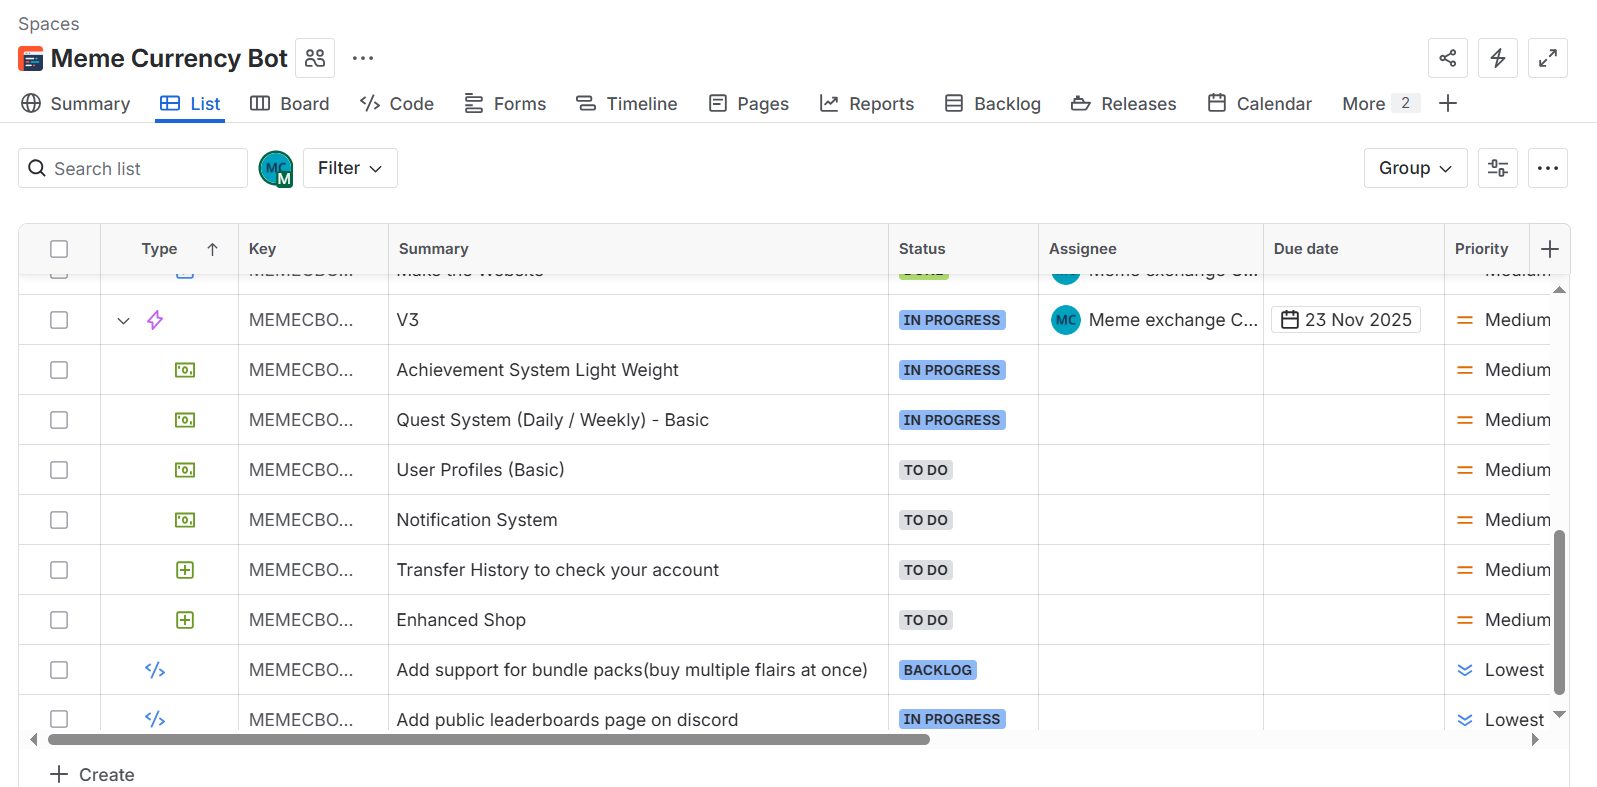Viewport: 1597px width, 787px height.
Task: Select the Notification System row checkbox
Action: 59,520
